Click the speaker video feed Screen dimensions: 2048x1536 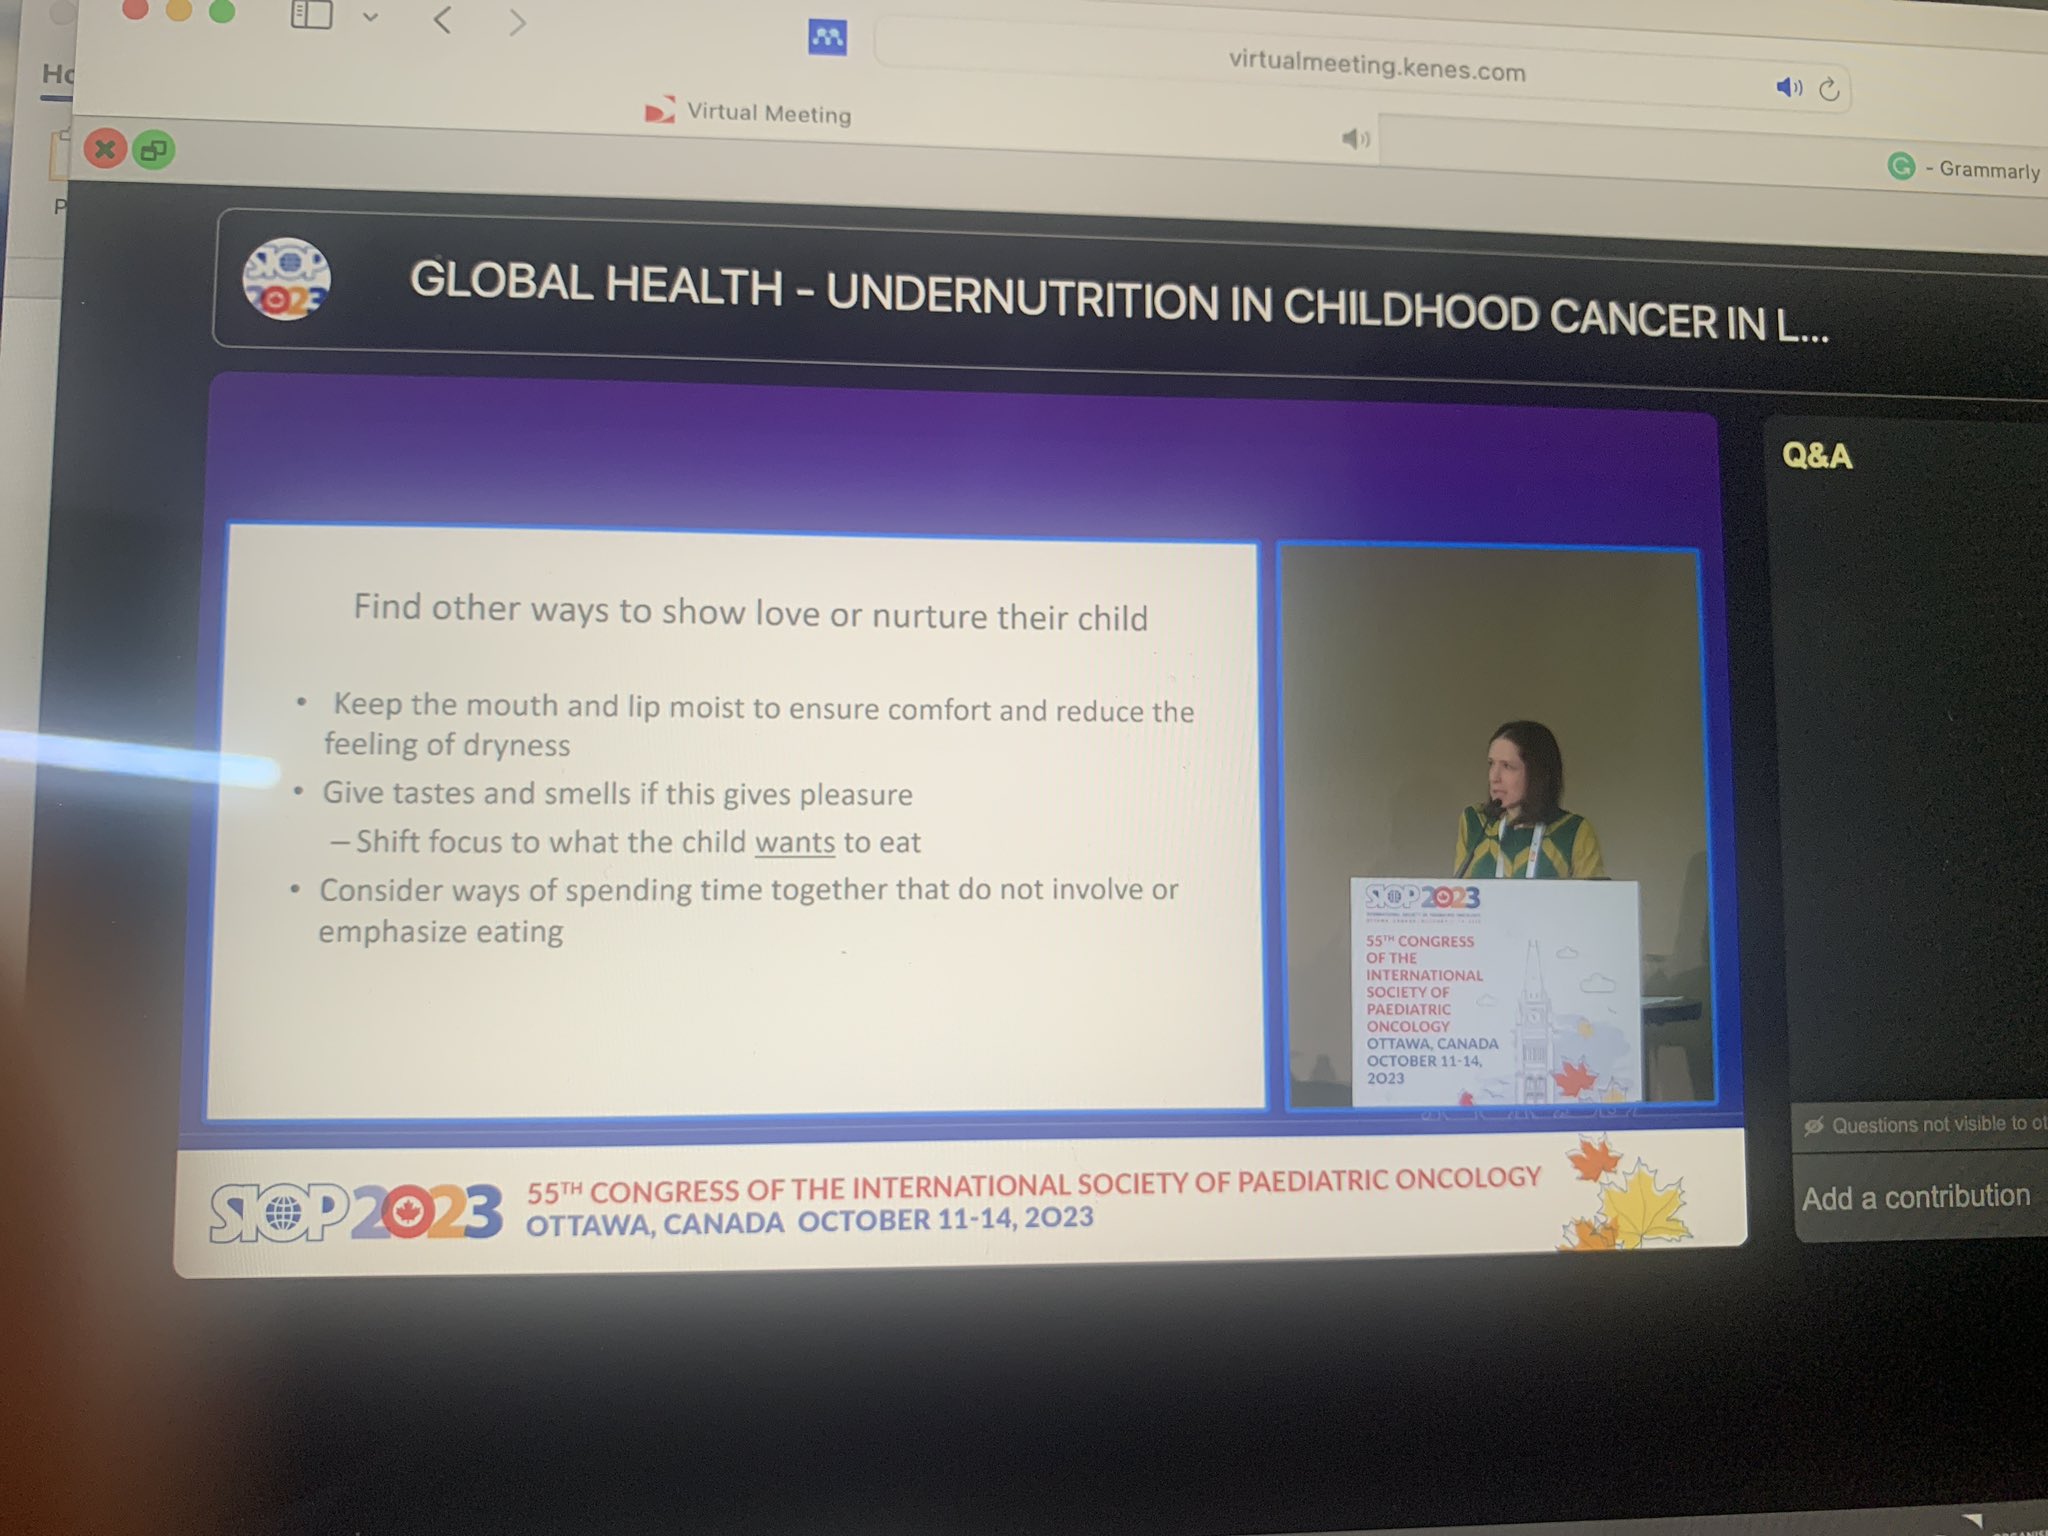coord(1497,826)
